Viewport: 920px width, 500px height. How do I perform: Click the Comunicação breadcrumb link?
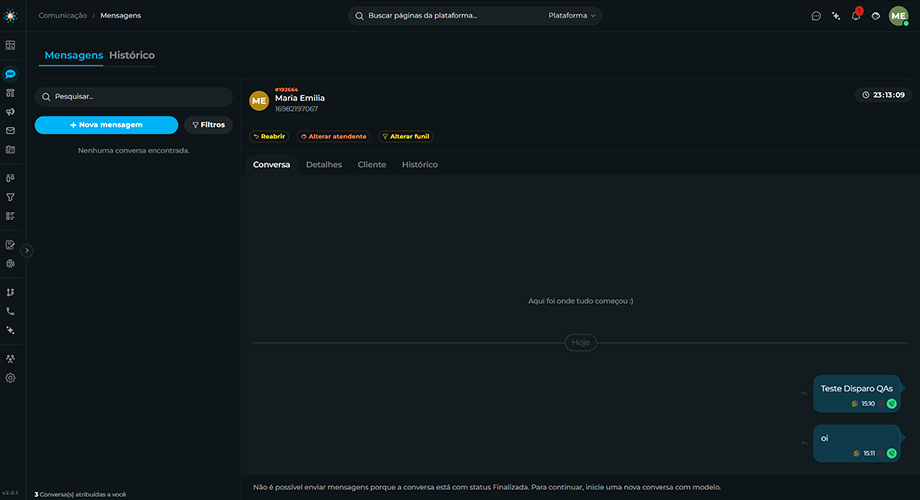click(x=63, y=16)
